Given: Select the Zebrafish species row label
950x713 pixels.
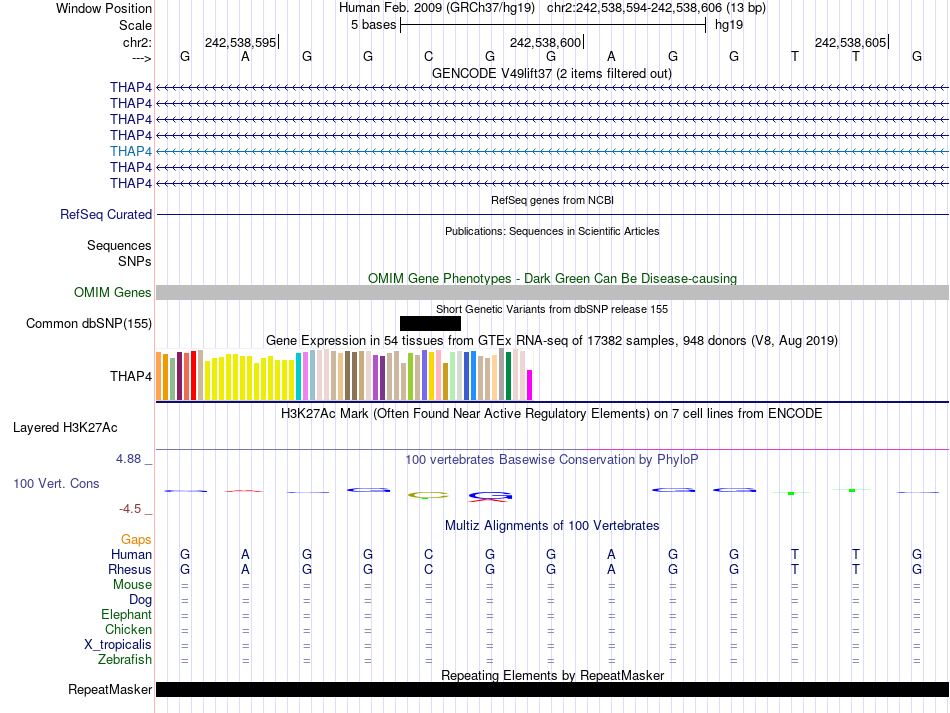Looking at the screenshot, I should pos(125,660).
